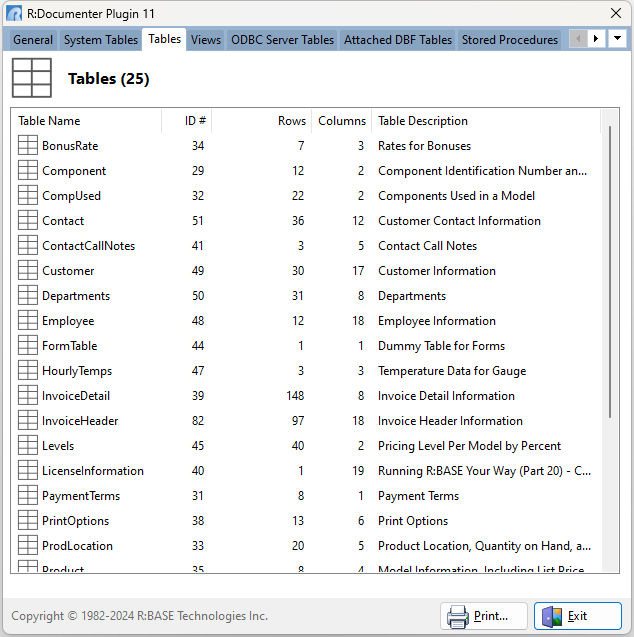Click the table icon beside InvoiceHeader
Image resolution: width=634 pixels, height=637 pixels.
28,420
